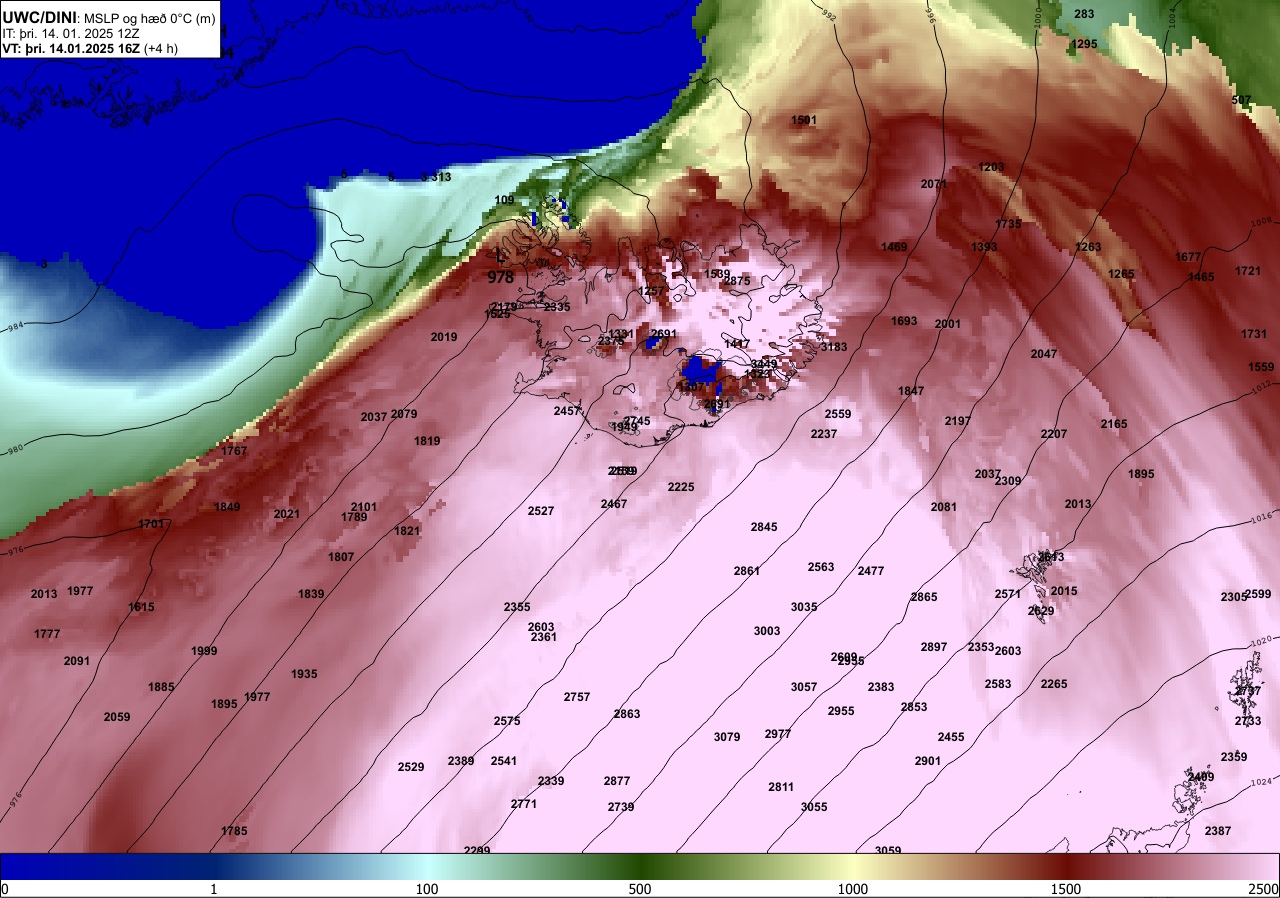
Task: Click the 'IT: þri. 14. 01. 2025 12Z' line
Action: pos(69,34)
